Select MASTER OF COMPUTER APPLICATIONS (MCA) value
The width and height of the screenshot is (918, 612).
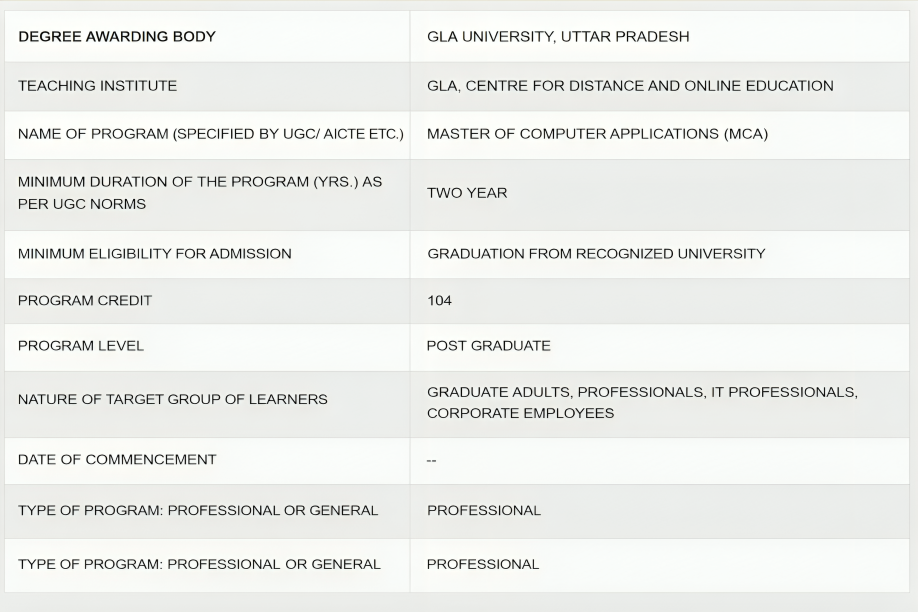(597, 134)
